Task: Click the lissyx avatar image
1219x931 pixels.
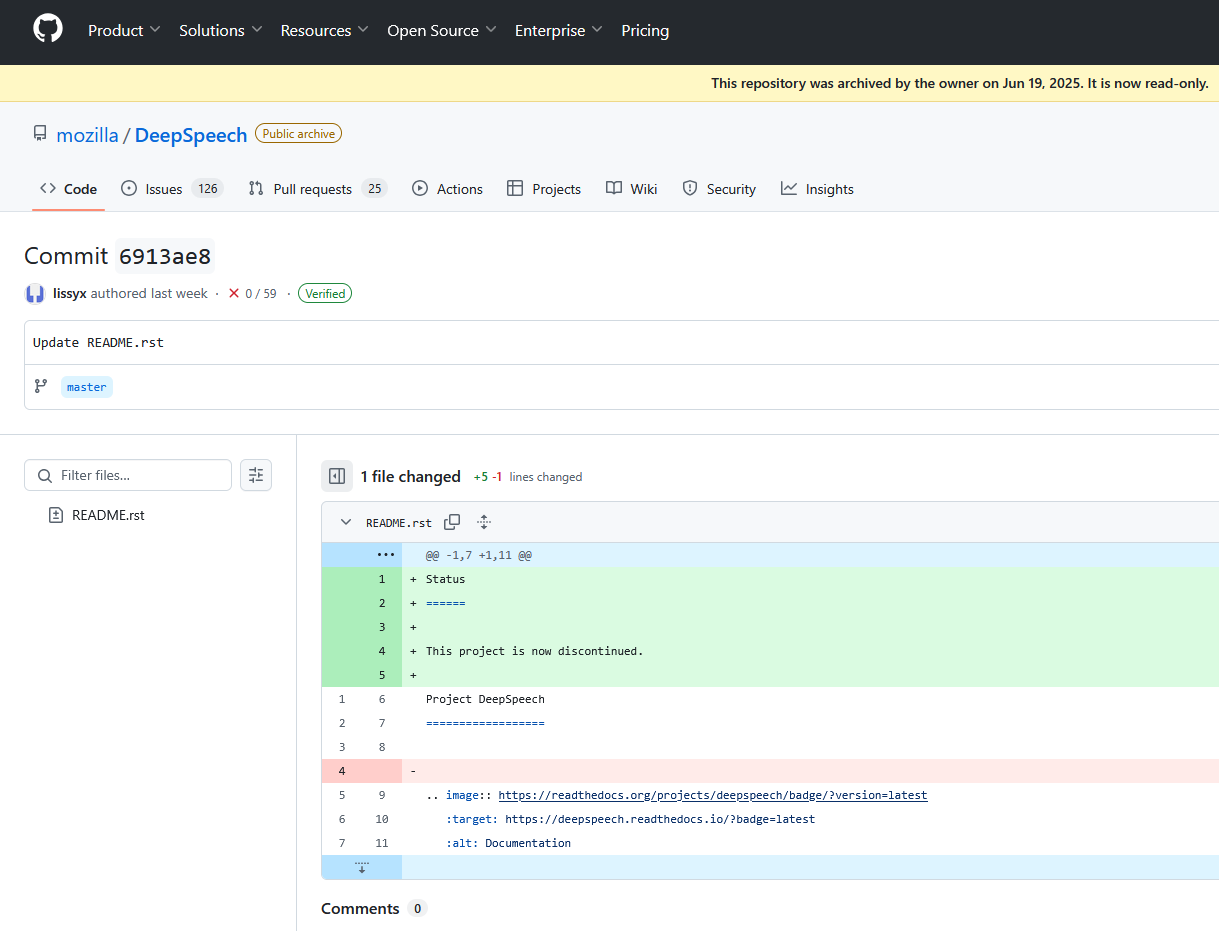Action: tap(35, 294)
